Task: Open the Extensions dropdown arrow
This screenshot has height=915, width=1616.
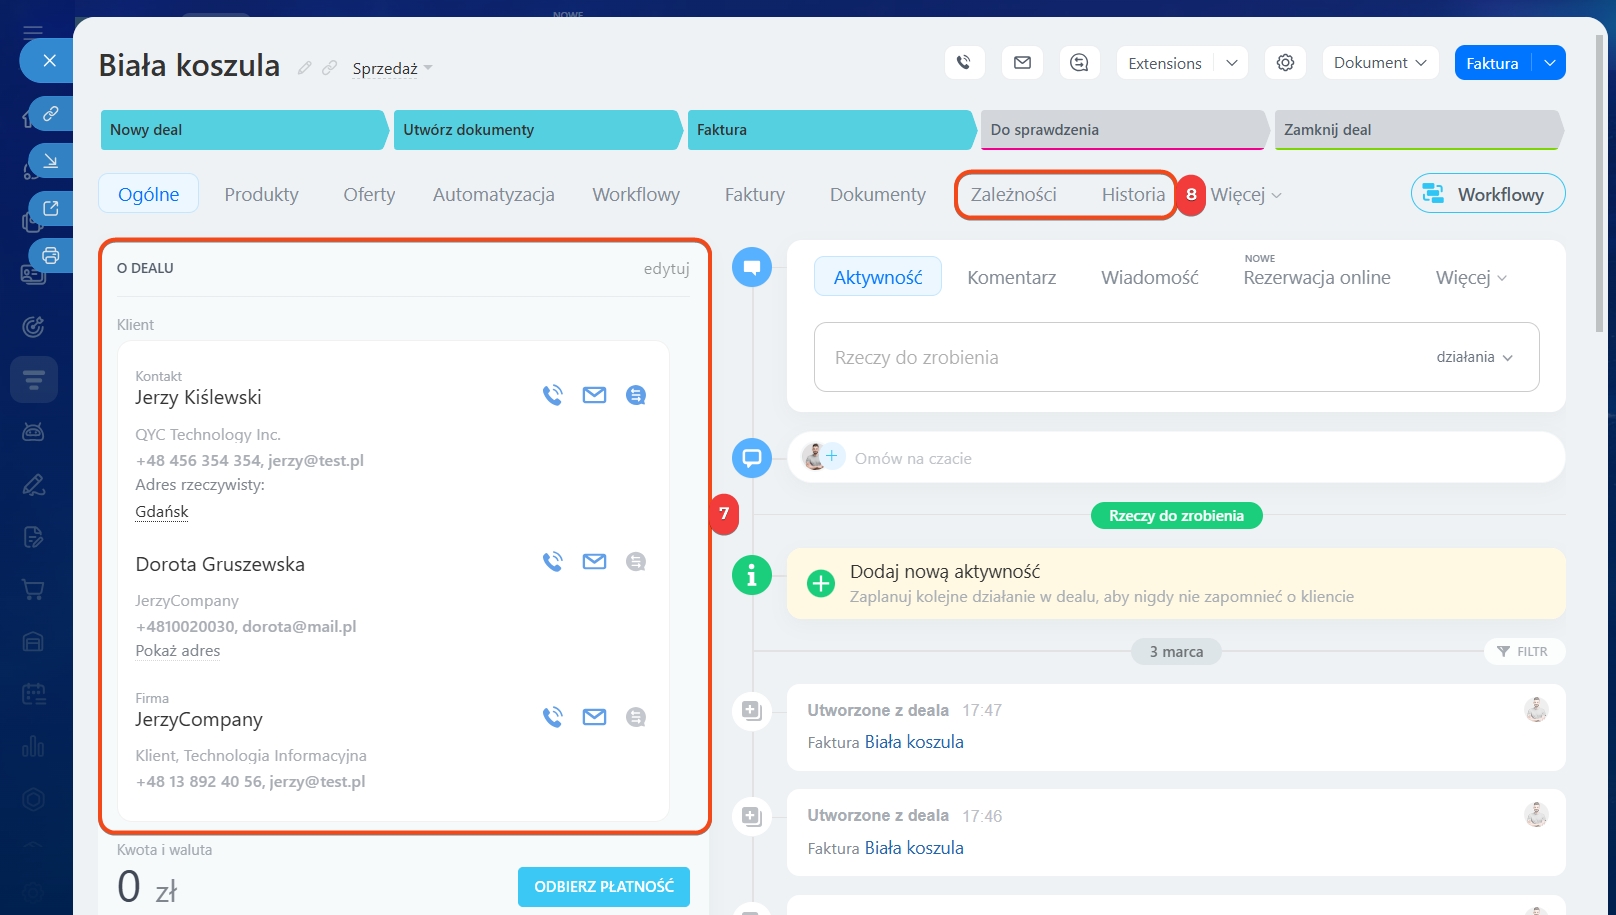Action: pyautogui.click(x=1232, y=63)
